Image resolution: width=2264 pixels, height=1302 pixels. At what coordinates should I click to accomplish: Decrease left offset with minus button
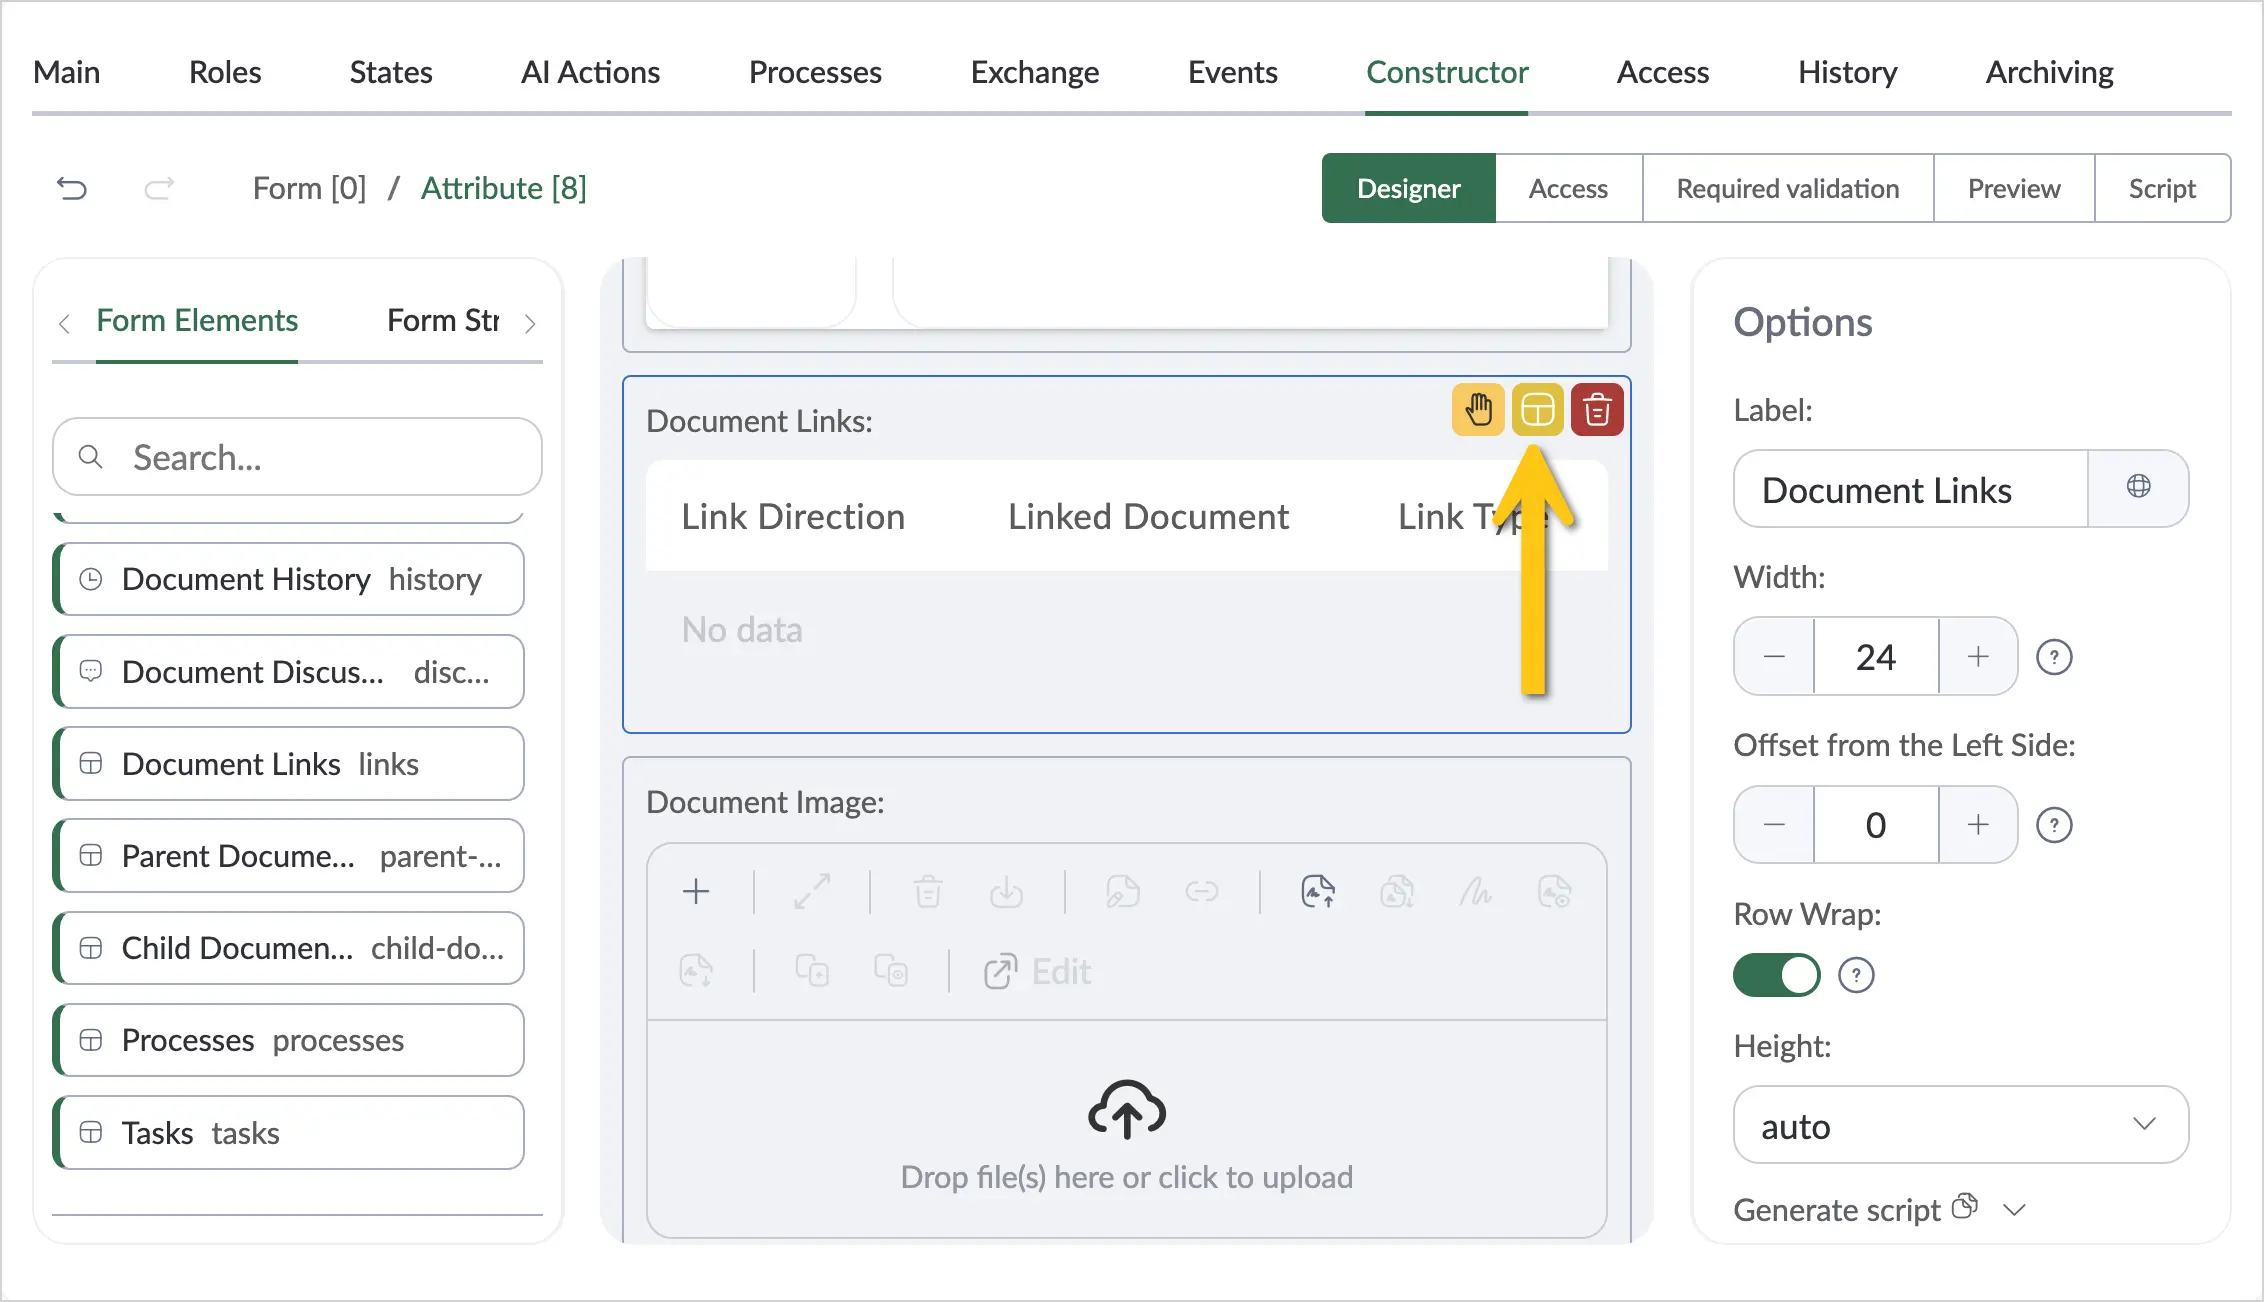1774,824
